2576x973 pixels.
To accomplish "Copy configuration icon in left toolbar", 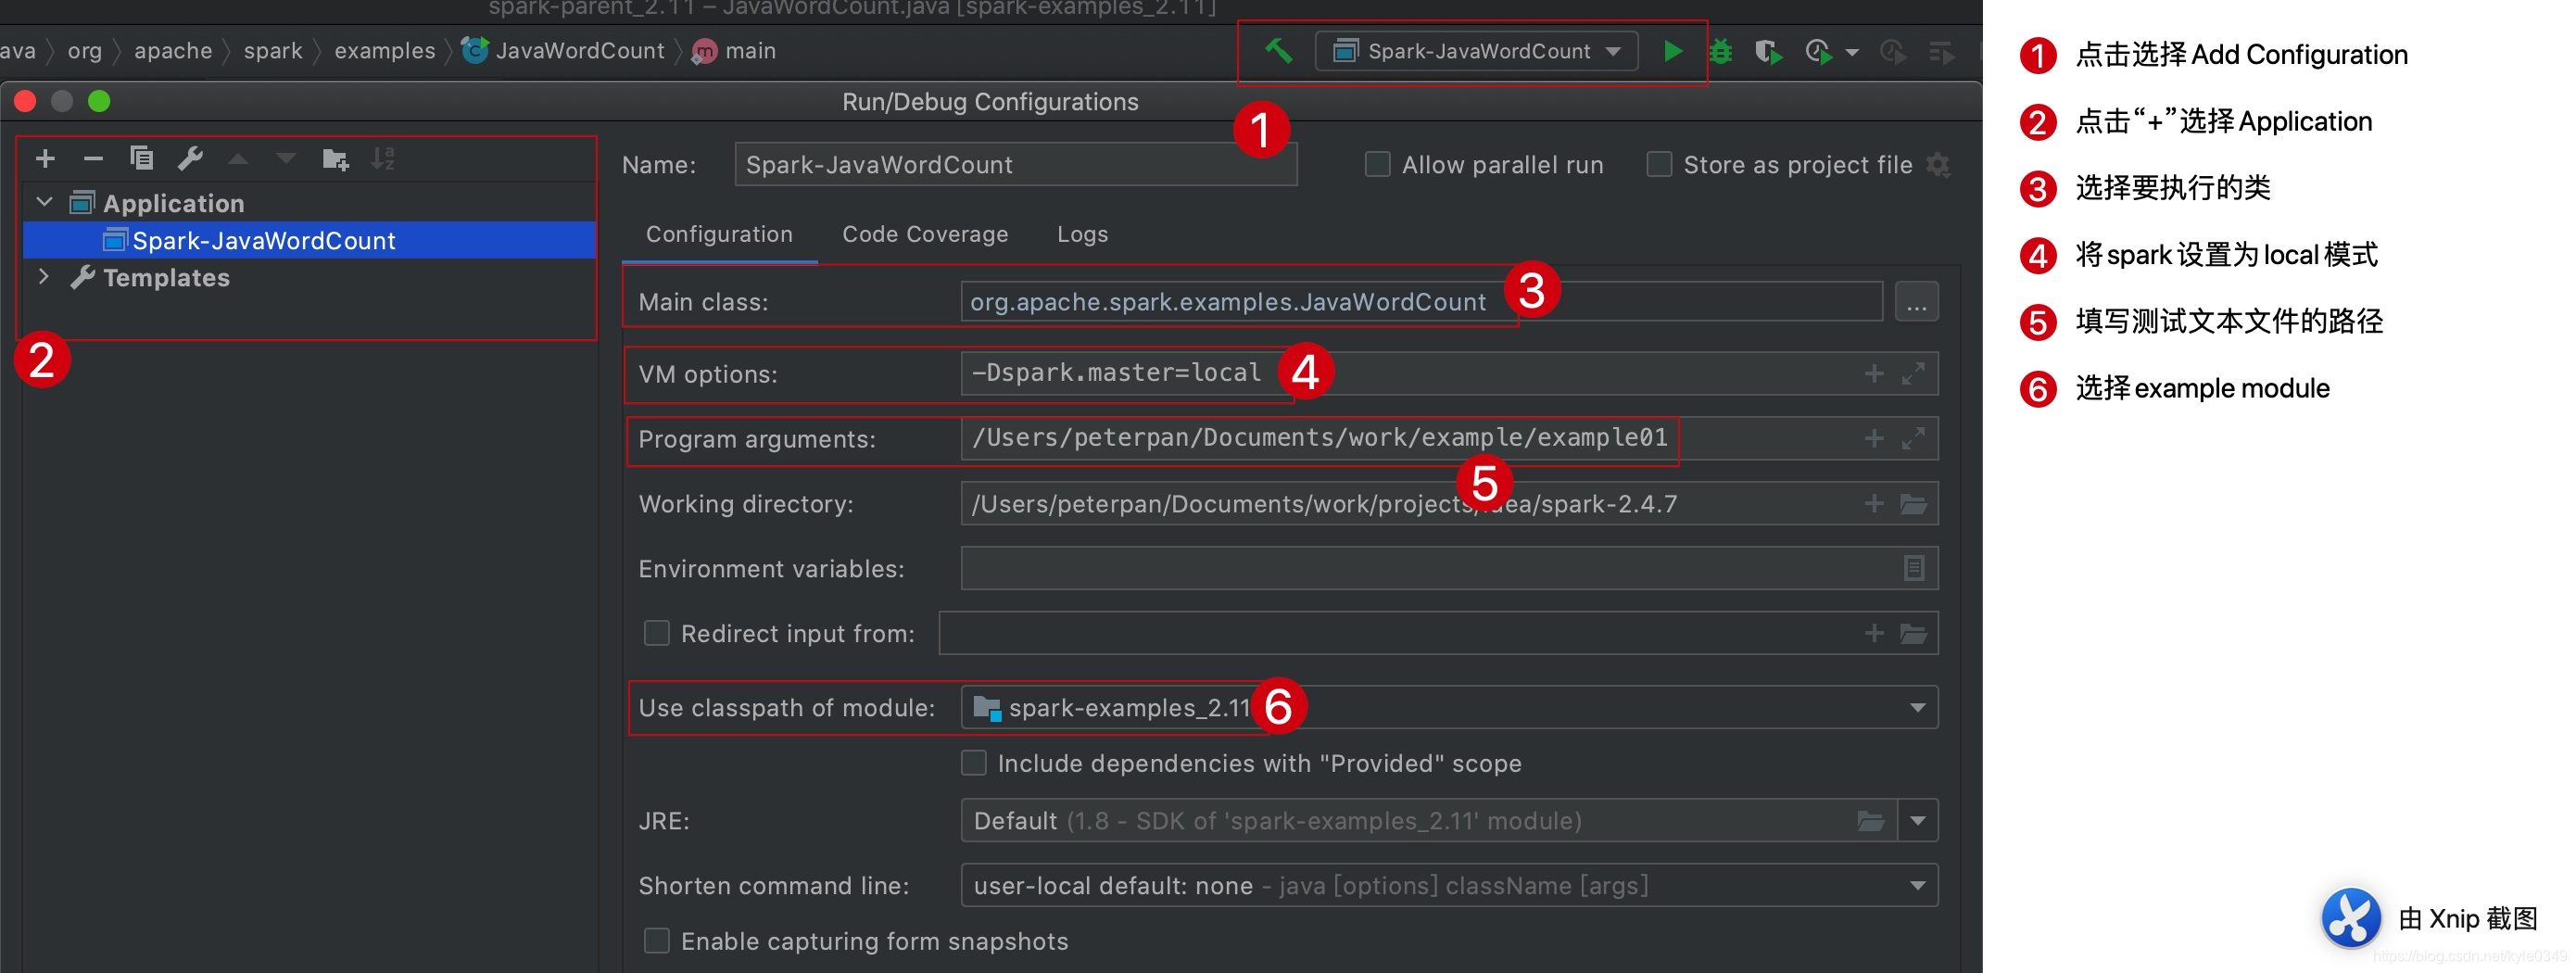I will [141, 158].
